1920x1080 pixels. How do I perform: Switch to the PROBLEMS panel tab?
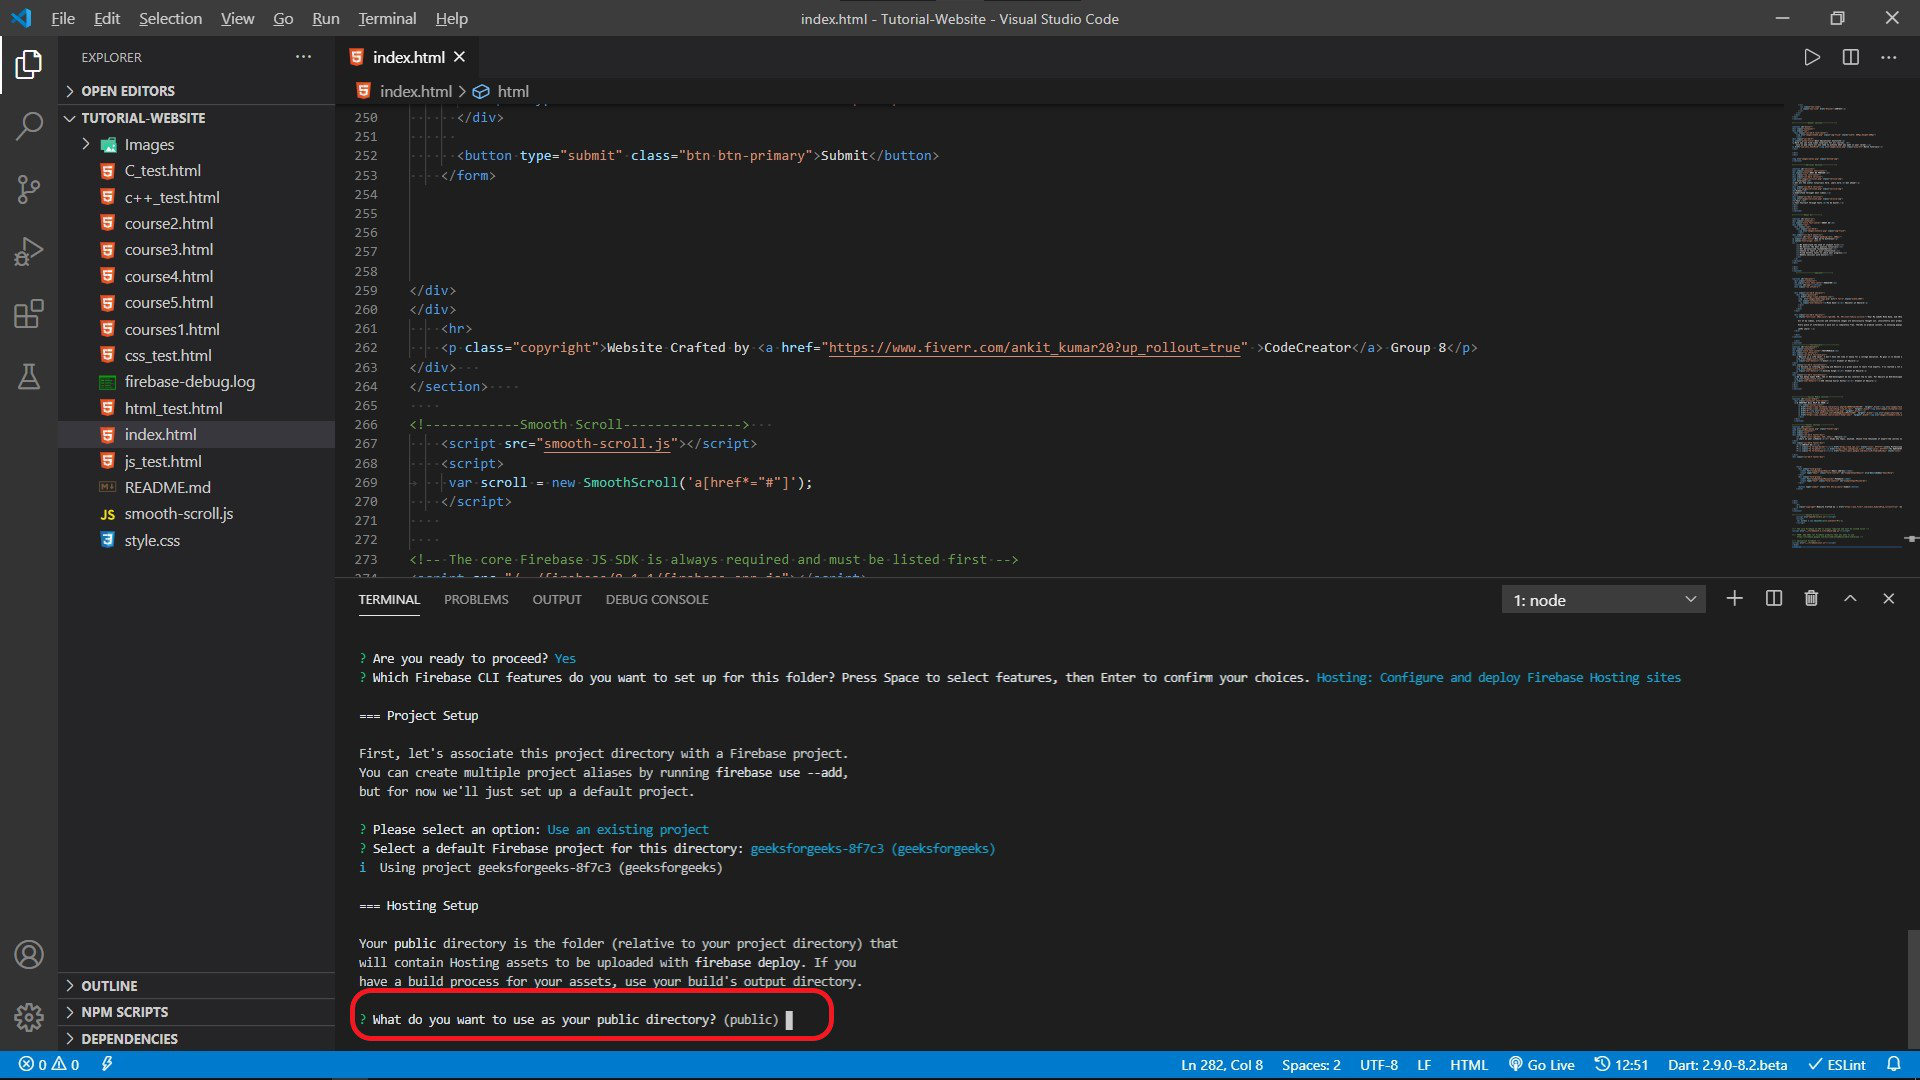tap(476, 600)
